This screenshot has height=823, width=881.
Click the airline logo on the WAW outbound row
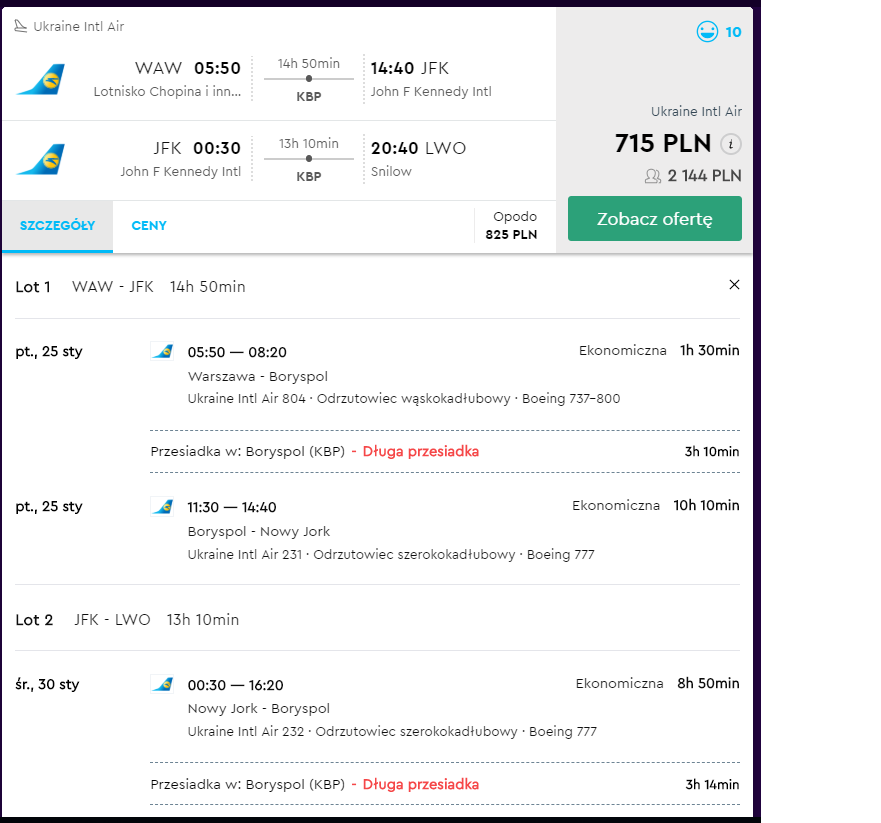pyautogui.click(x=40, y=79)
